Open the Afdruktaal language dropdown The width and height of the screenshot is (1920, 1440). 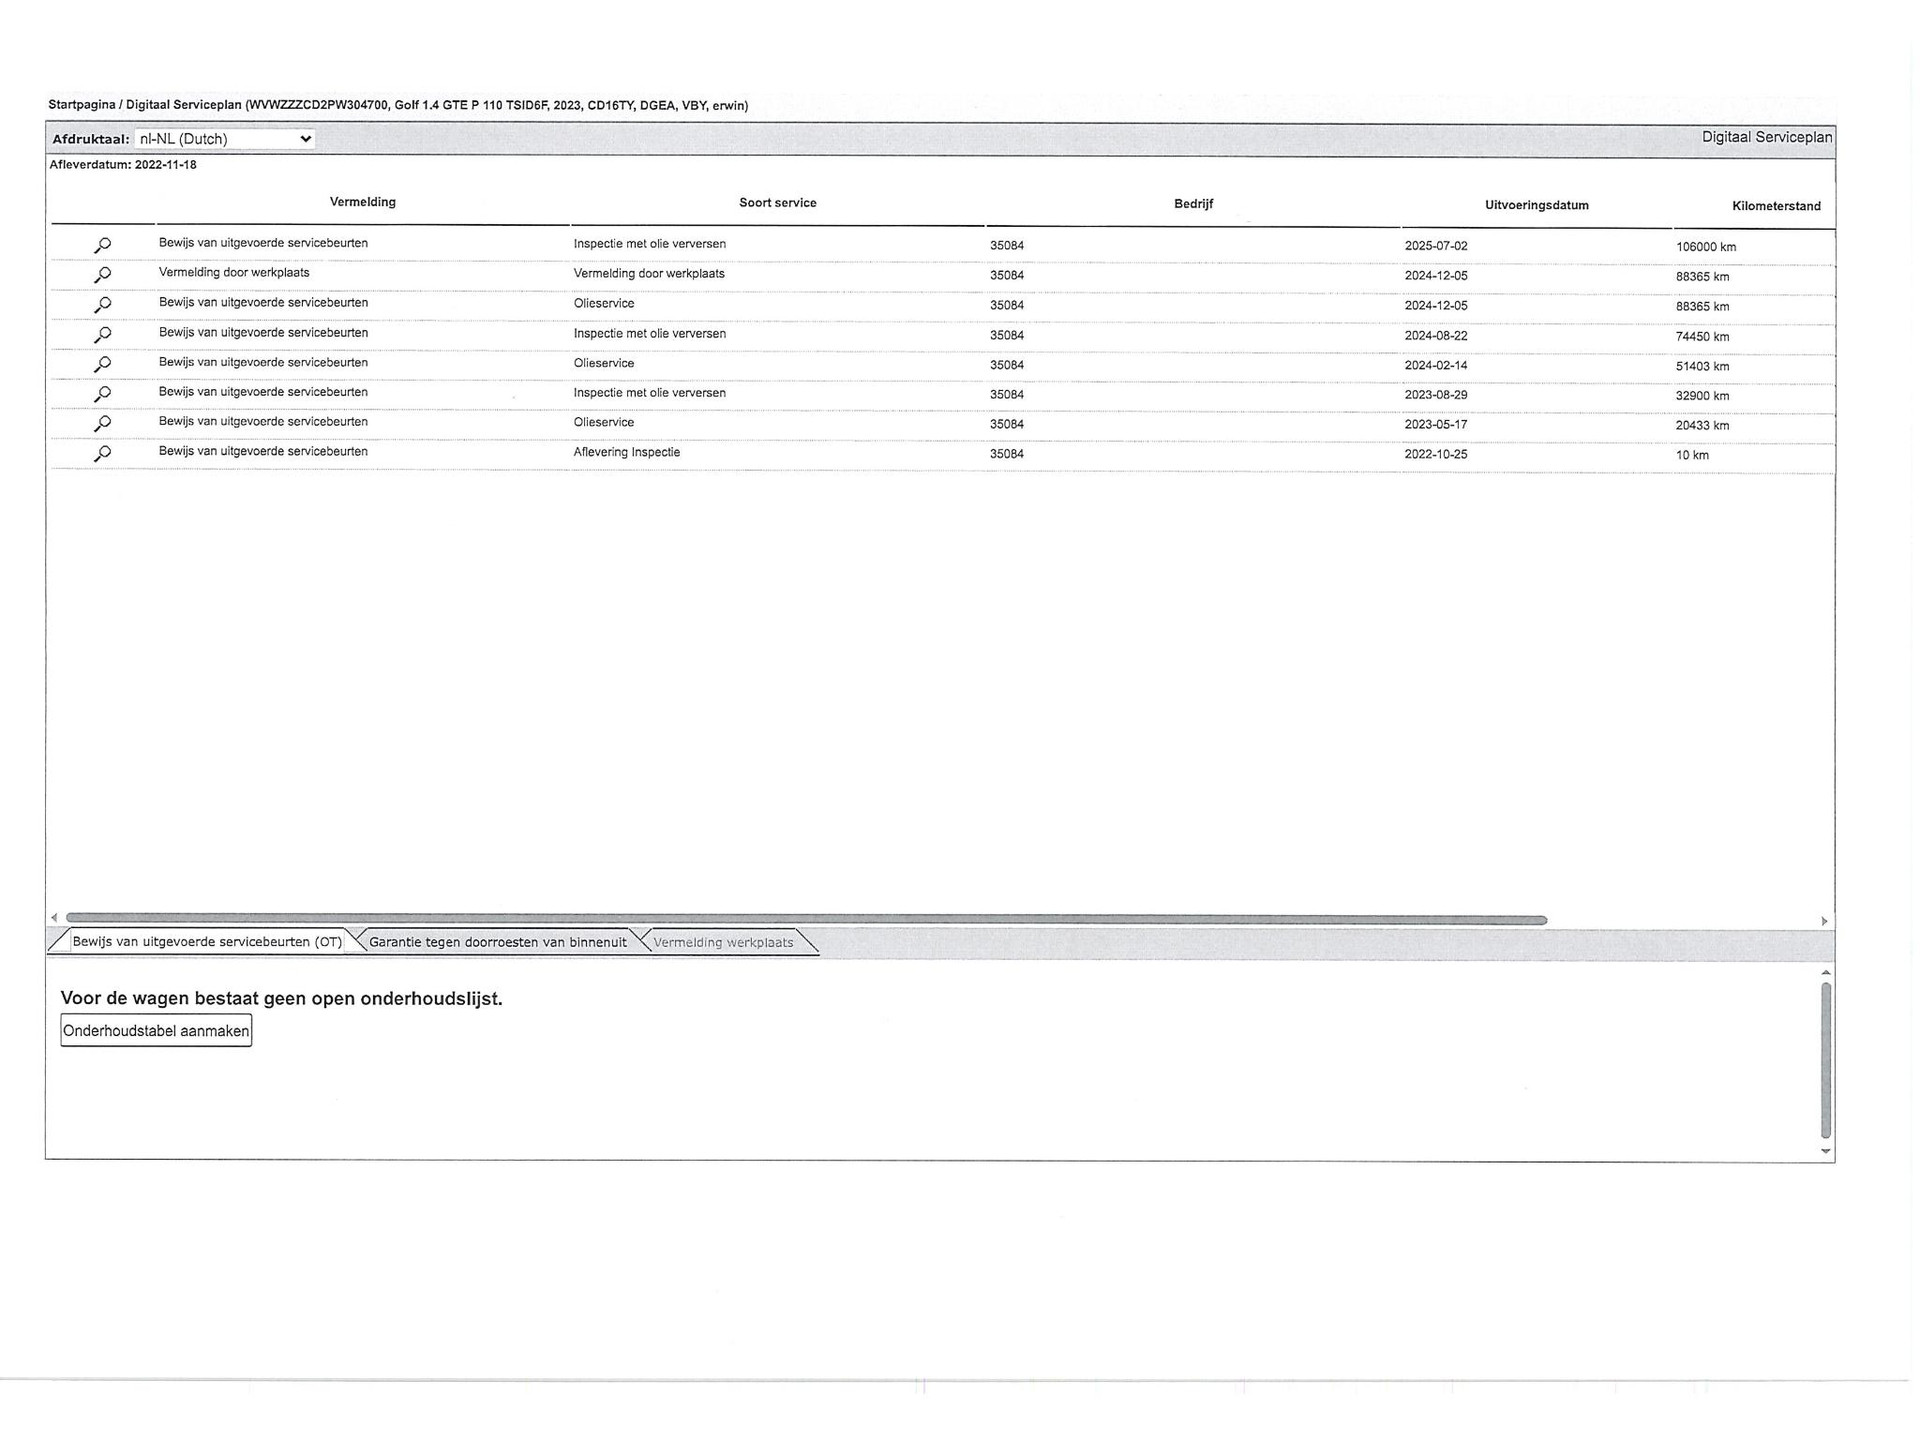coord(225,139)
